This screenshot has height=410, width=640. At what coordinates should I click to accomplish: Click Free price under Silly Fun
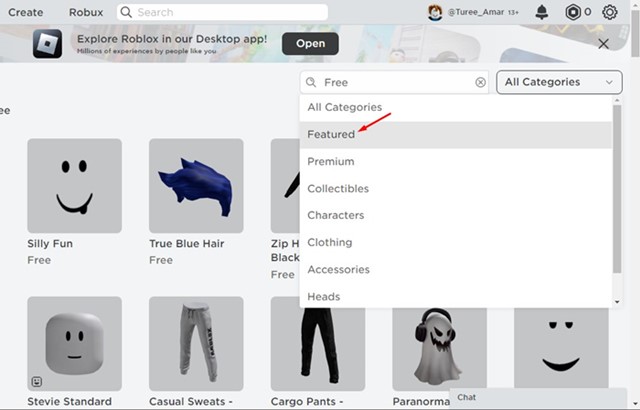(x=39, y=260)
